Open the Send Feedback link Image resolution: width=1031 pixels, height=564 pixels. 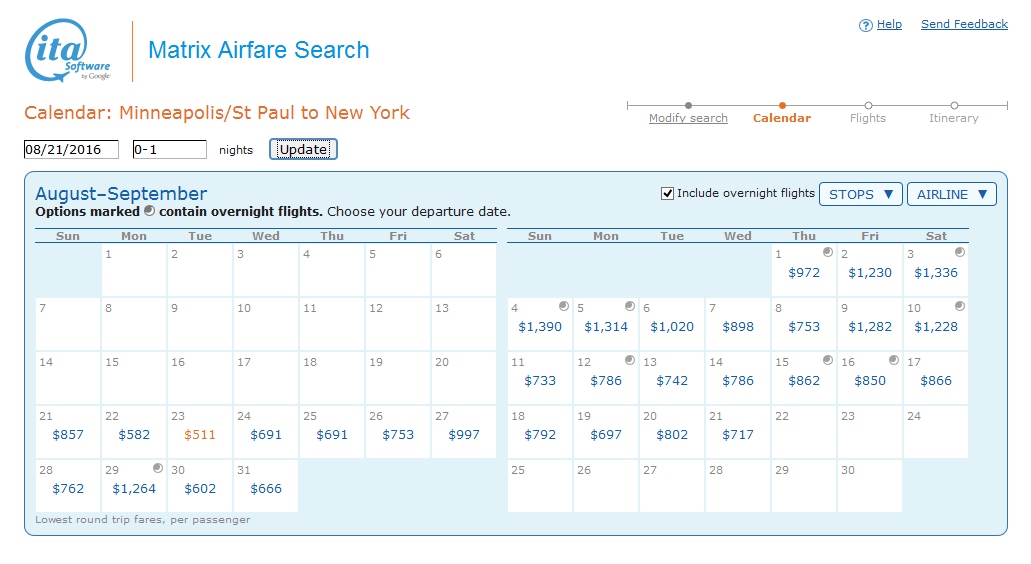(964, 24)
